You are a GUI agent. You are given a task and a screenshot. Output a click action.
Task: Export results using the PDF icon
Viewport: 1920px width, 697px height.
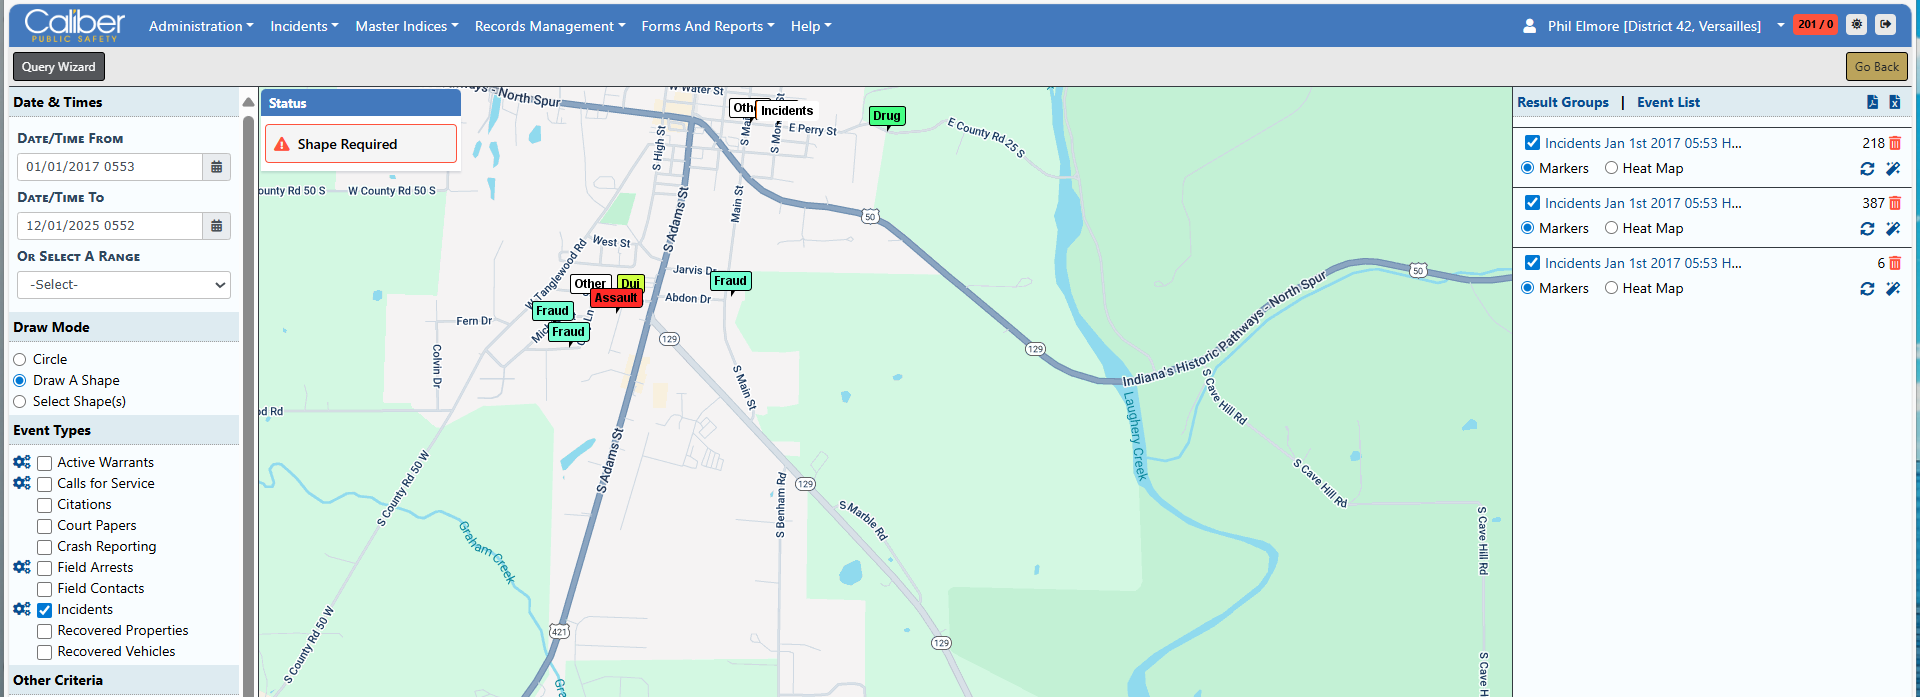[x=1872, y=102]
